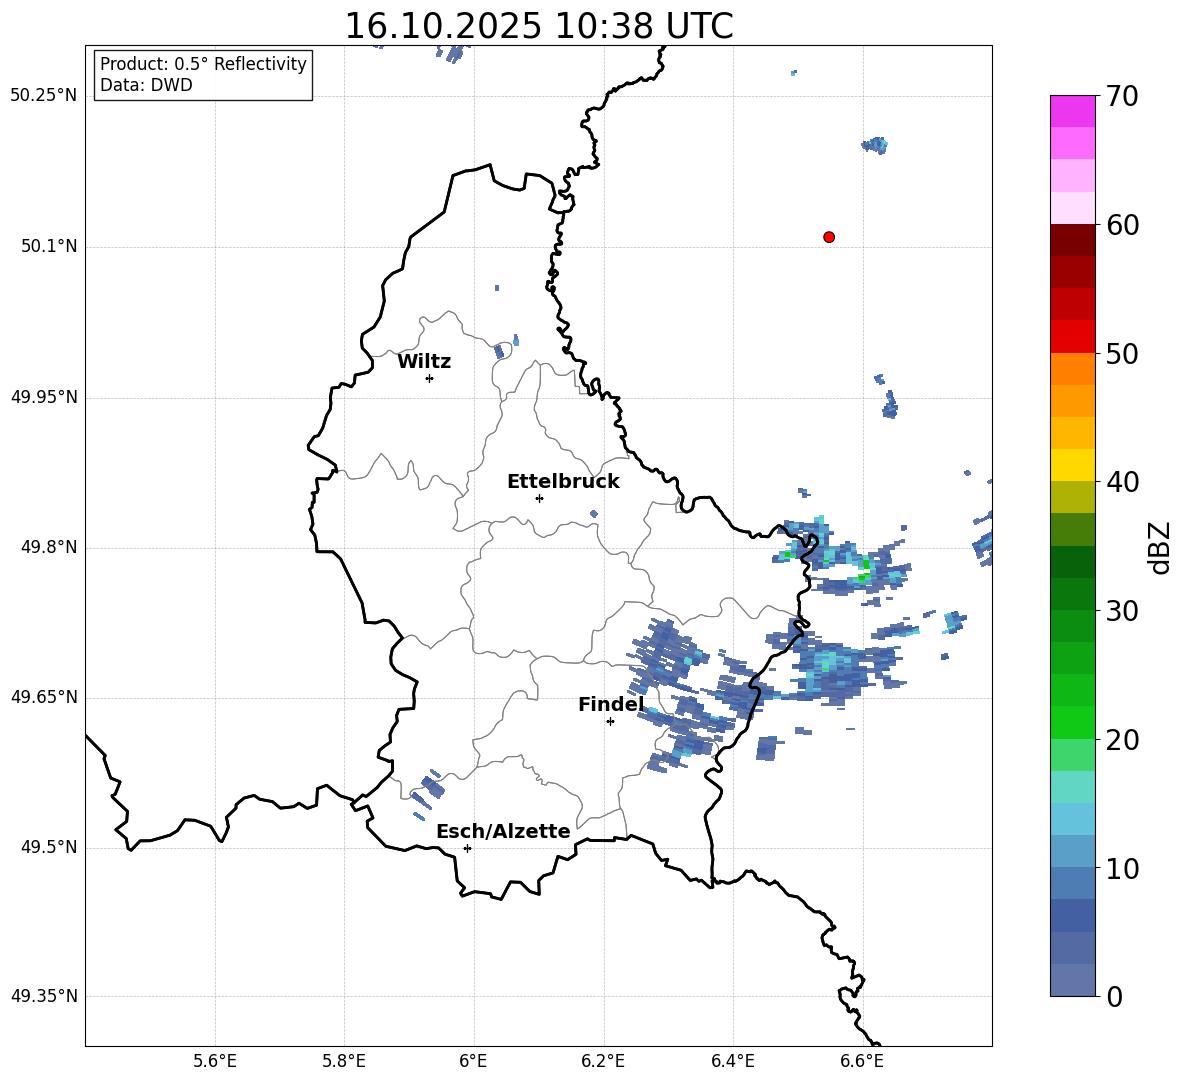Click the 50.25°N latitude label
The image size is (1184, 1081).
point(44,96)
